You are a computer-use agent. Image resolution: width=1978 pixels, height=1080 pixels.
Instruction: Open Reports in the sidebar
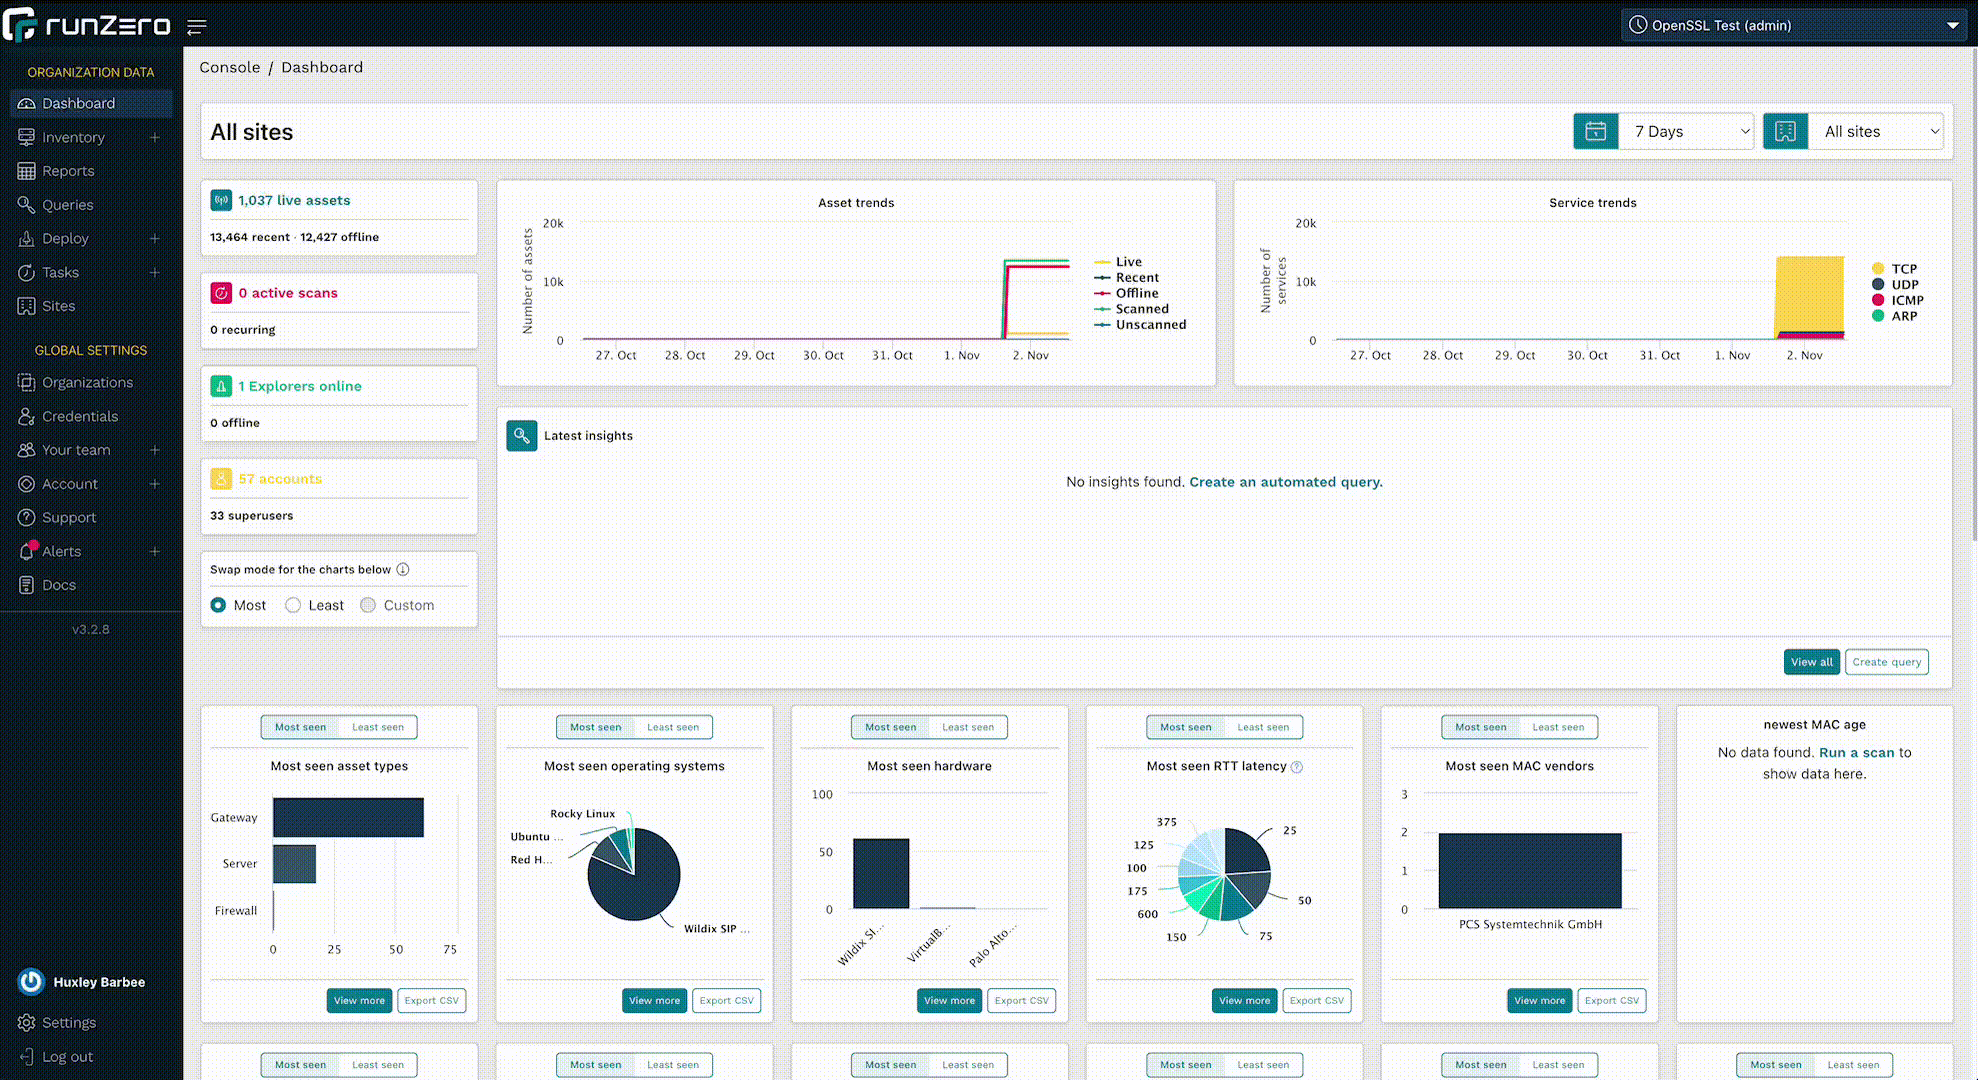coord(68,171)
